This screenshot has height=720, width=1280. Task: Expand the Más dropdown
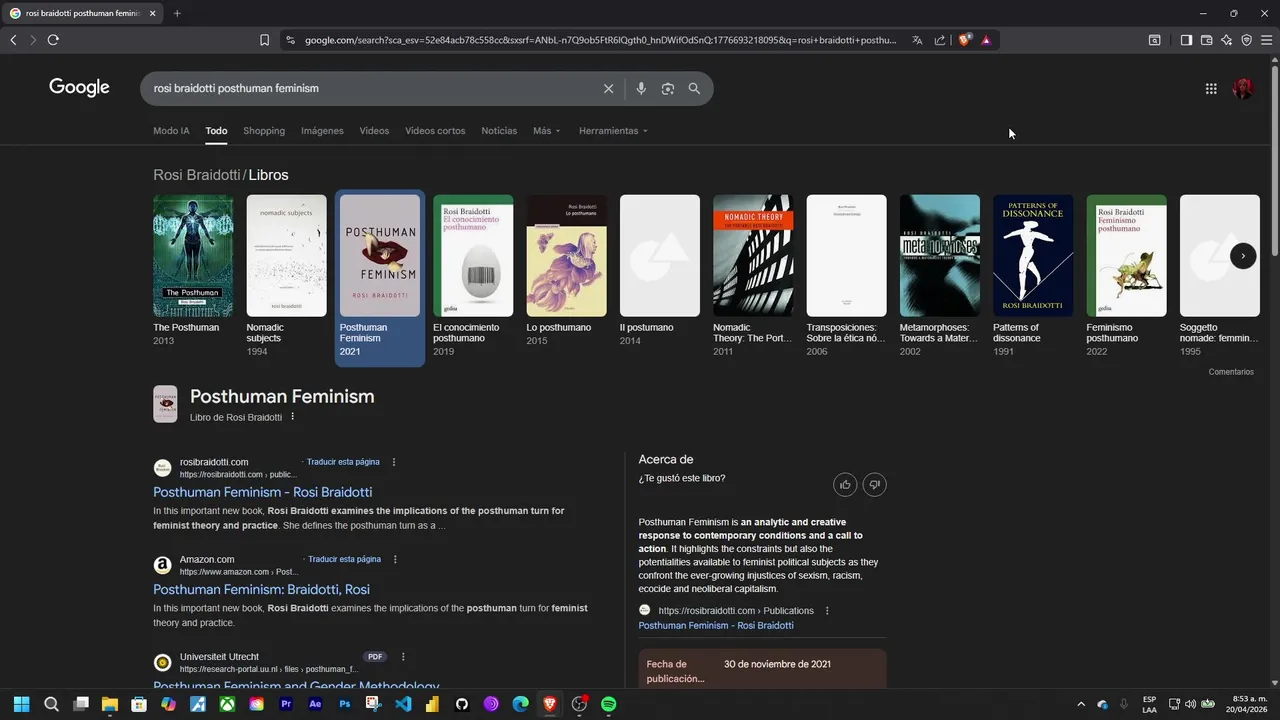[547, 131]
